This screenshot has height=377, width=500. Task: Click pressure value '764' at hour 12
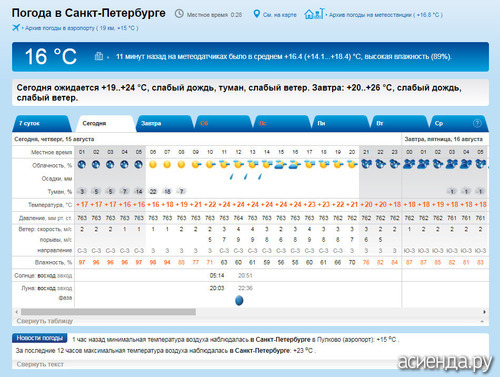238,218
